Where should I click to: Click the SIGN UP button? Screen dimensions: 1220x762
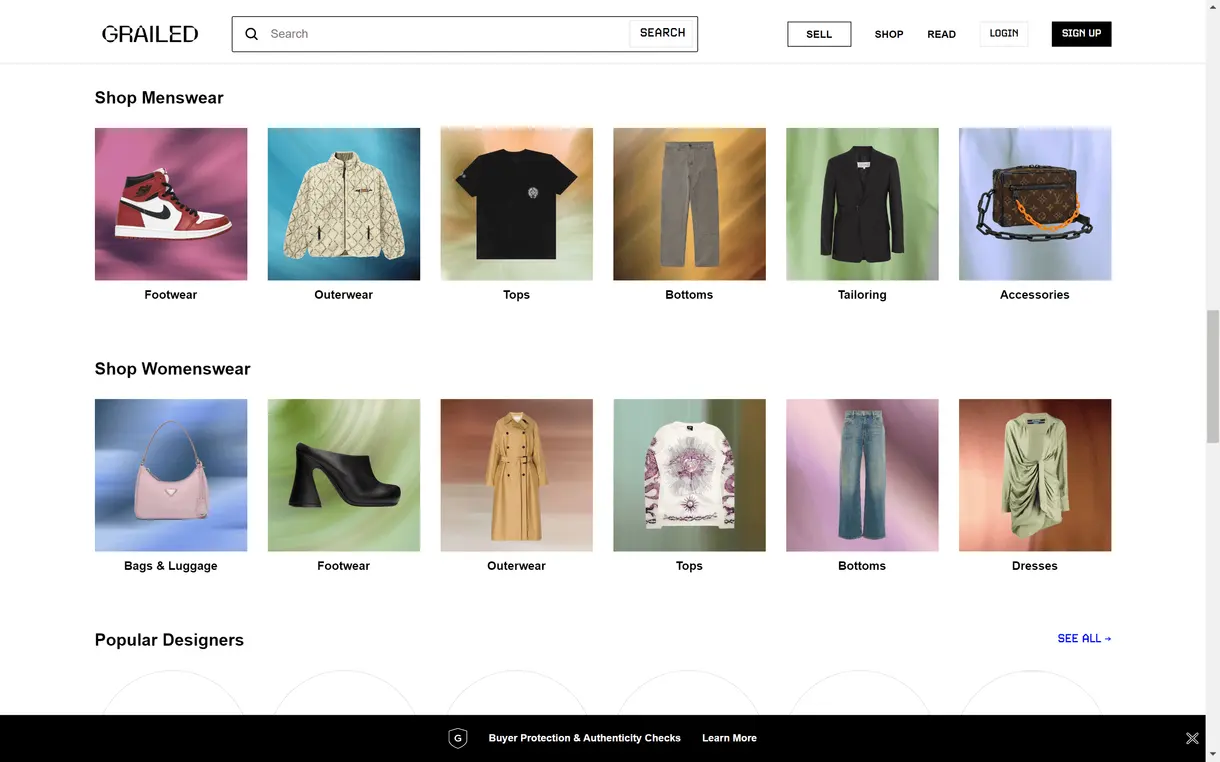(1081, 33)
